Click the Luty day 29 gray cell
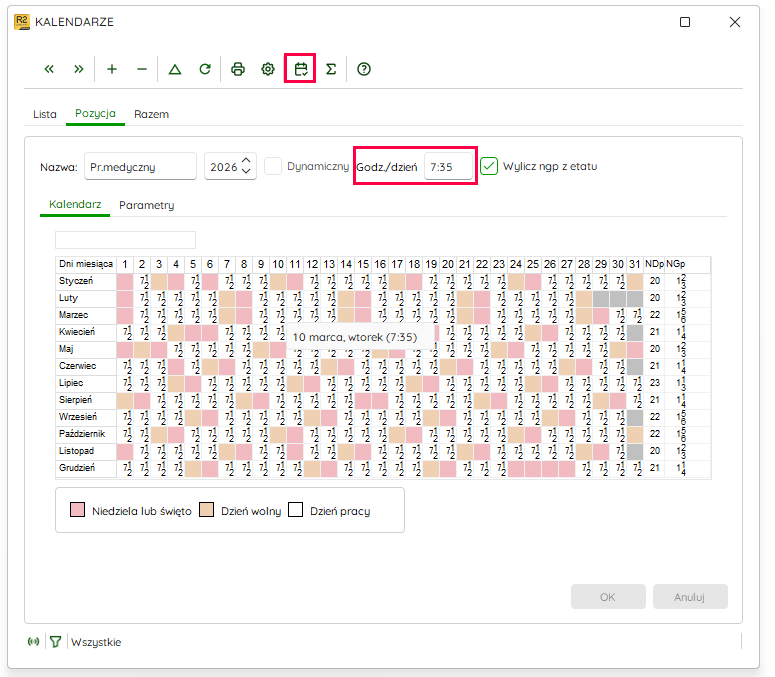The width and height of the screenshot is (775, 677). click(601, 298)
